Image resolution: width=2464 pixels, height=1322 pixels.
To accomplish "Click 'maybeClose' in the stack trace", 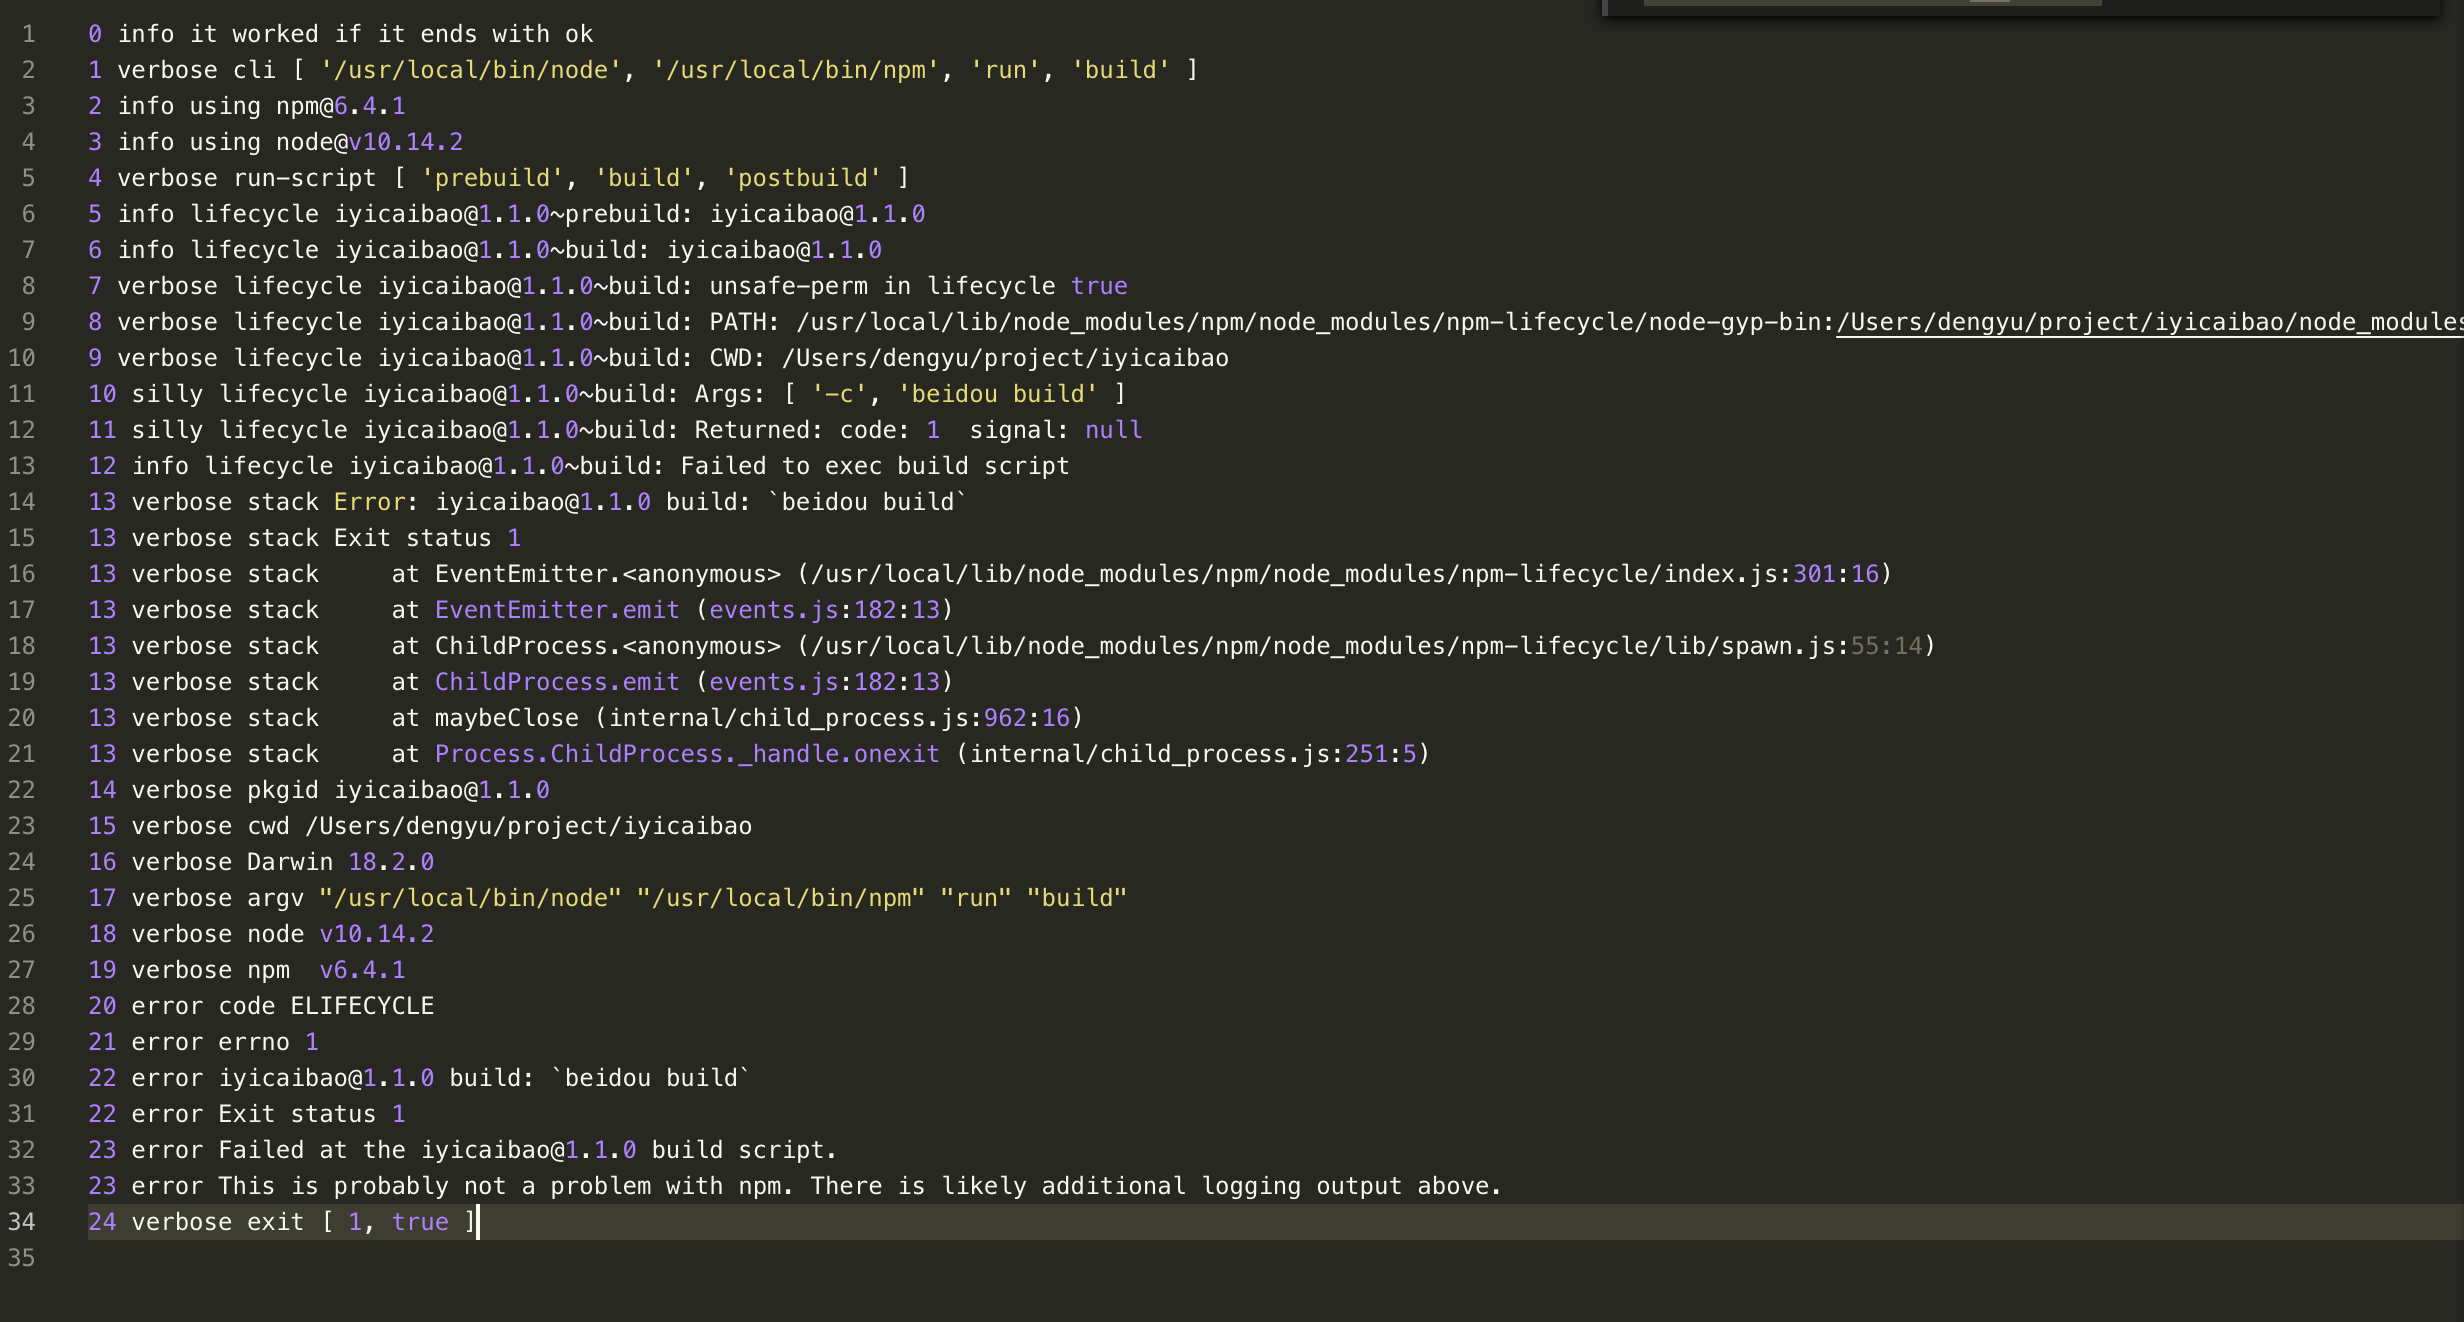I will pos(506,718).
